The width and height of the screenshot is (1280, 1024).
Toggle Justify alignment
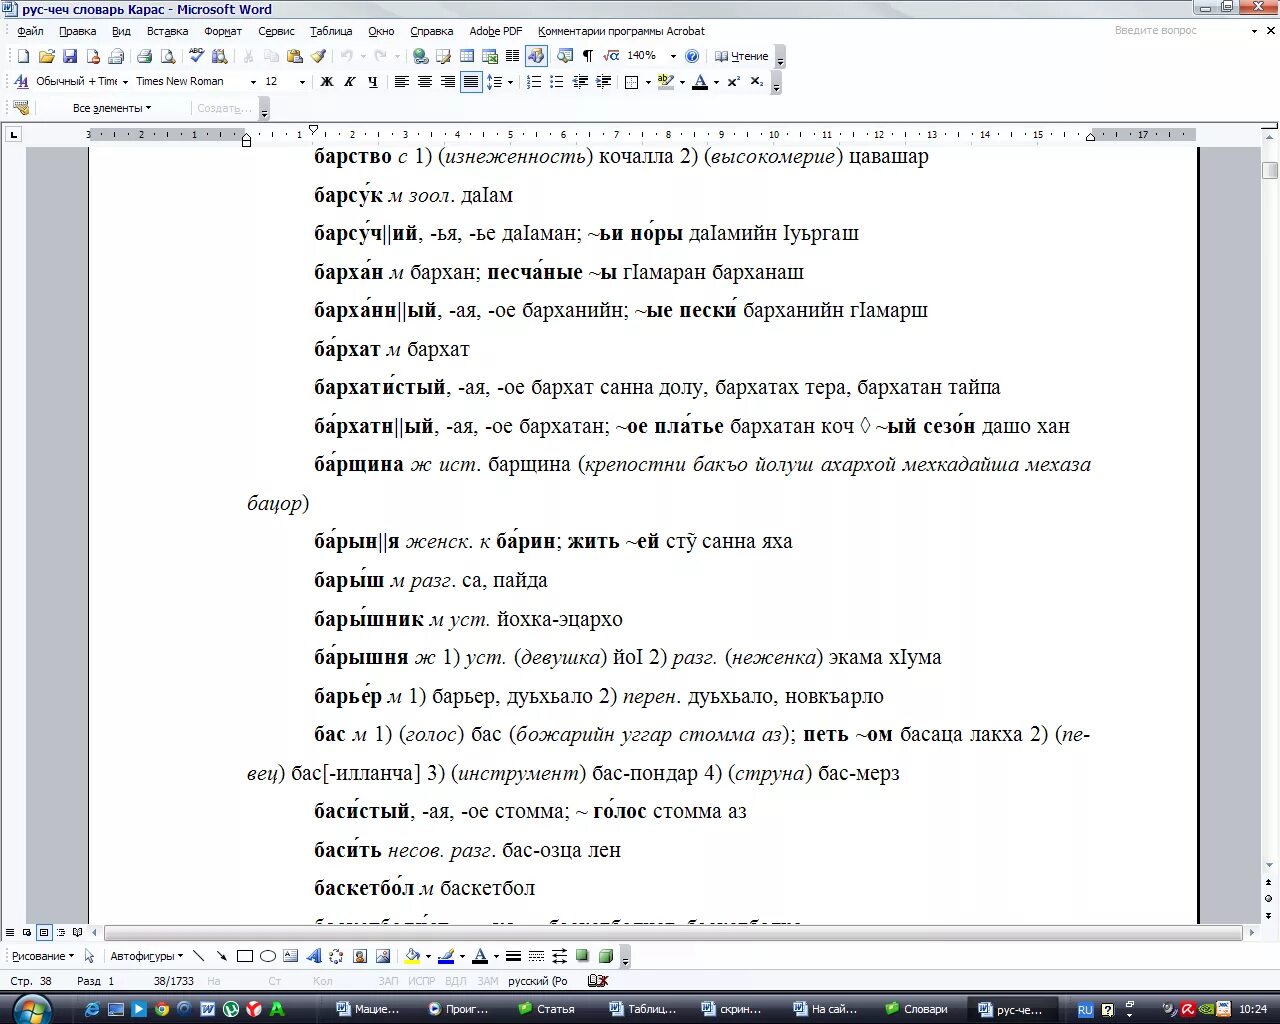(470, 82)
